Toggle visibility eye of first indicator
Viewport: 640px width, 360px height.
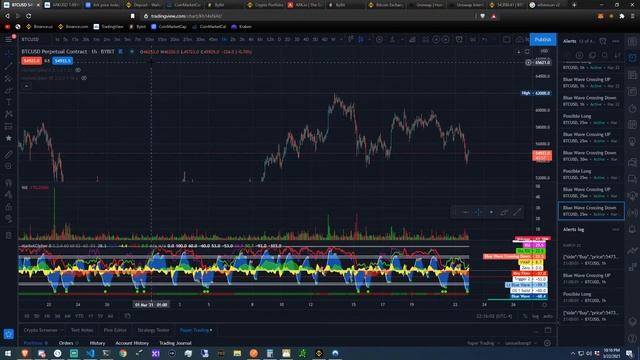click(x=78, y=70)
